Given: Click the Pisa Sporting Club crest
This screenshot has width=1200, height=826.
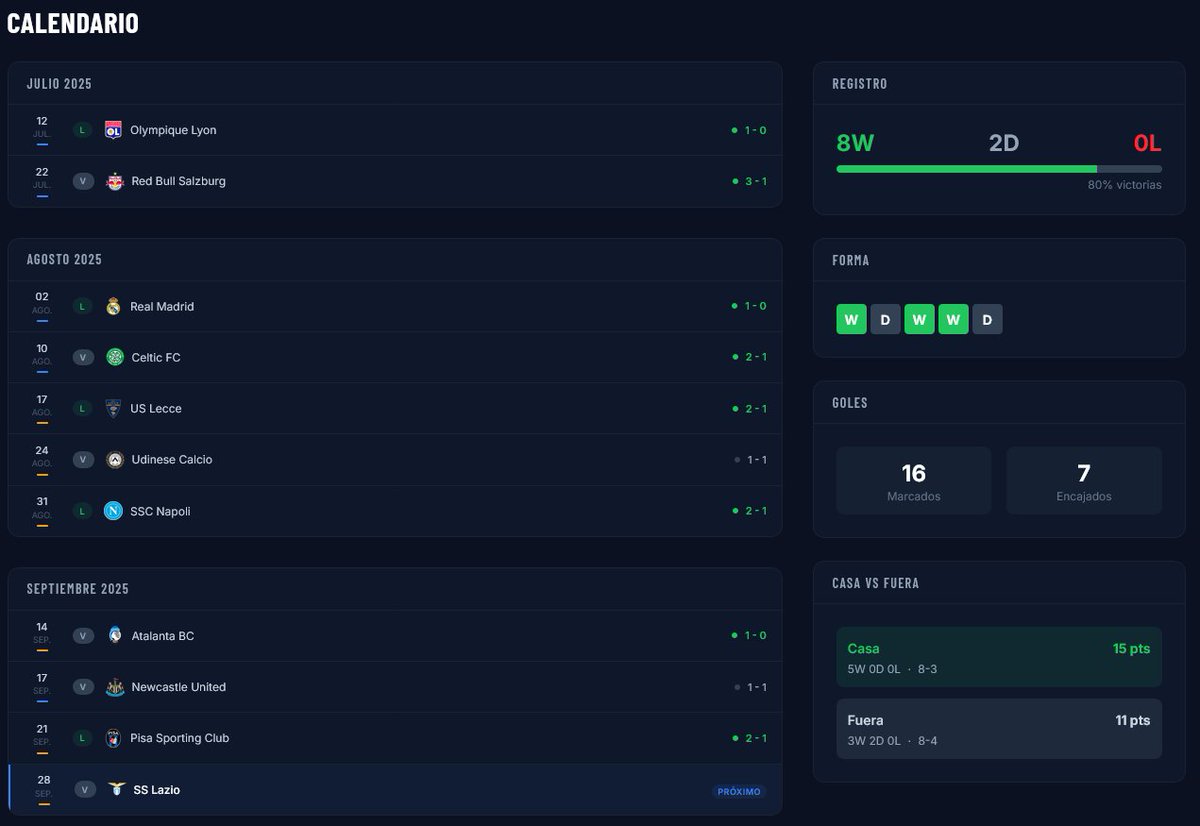Looking at the screenshot, I should pos(113,738).
